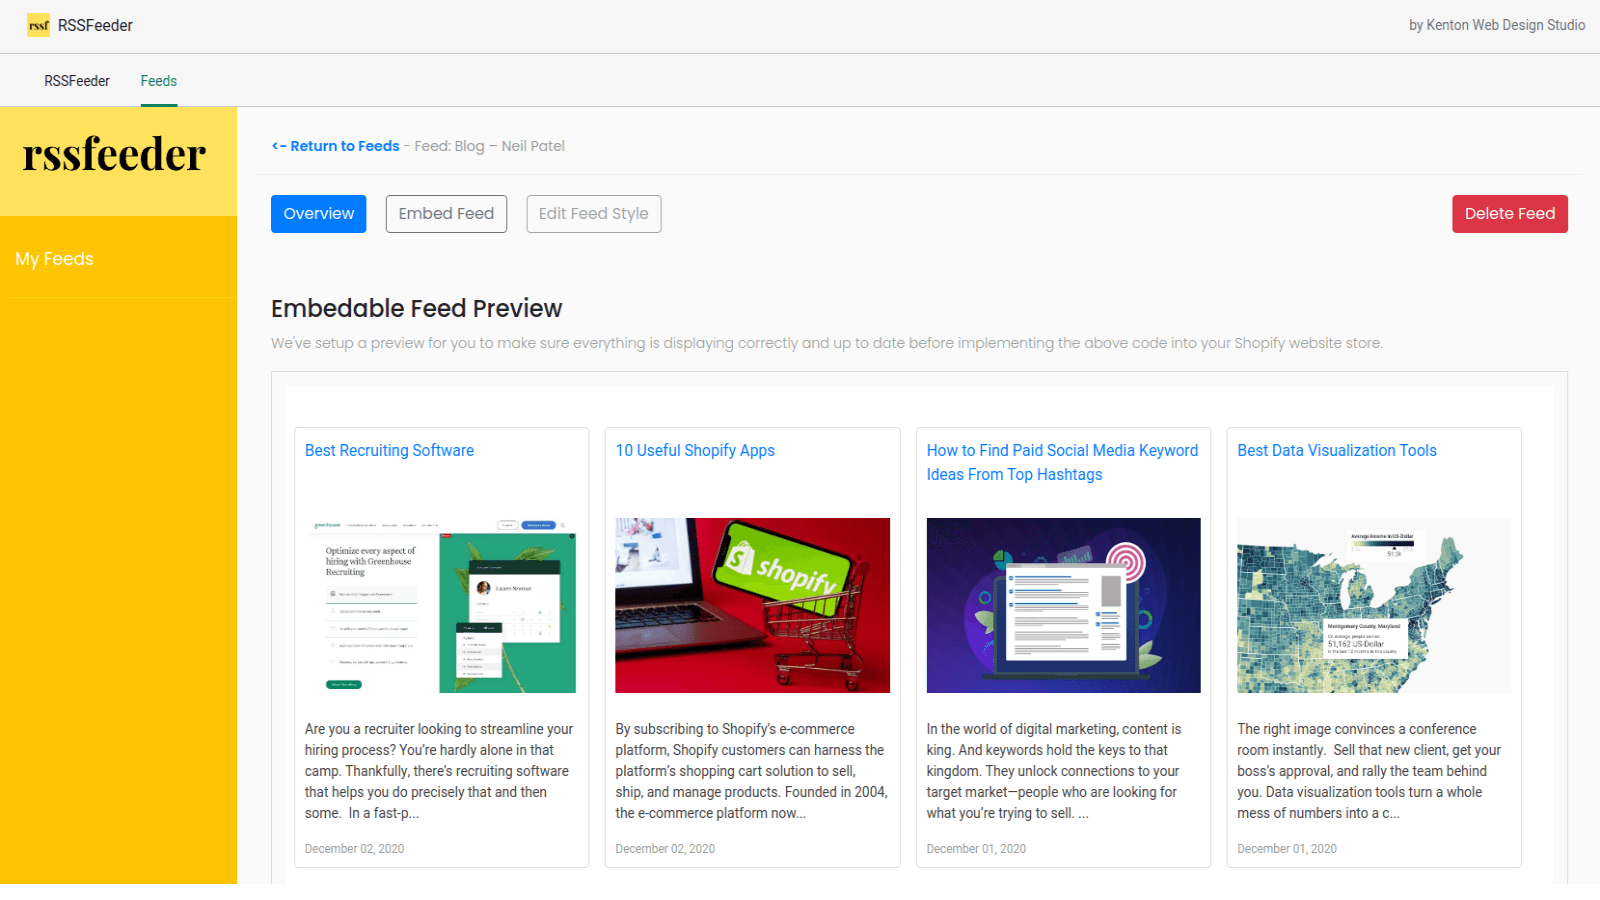The image size is (1600, 900).
Task: Click the yellow rssfeeder logo in the sidebar
Action: (113, 155)
